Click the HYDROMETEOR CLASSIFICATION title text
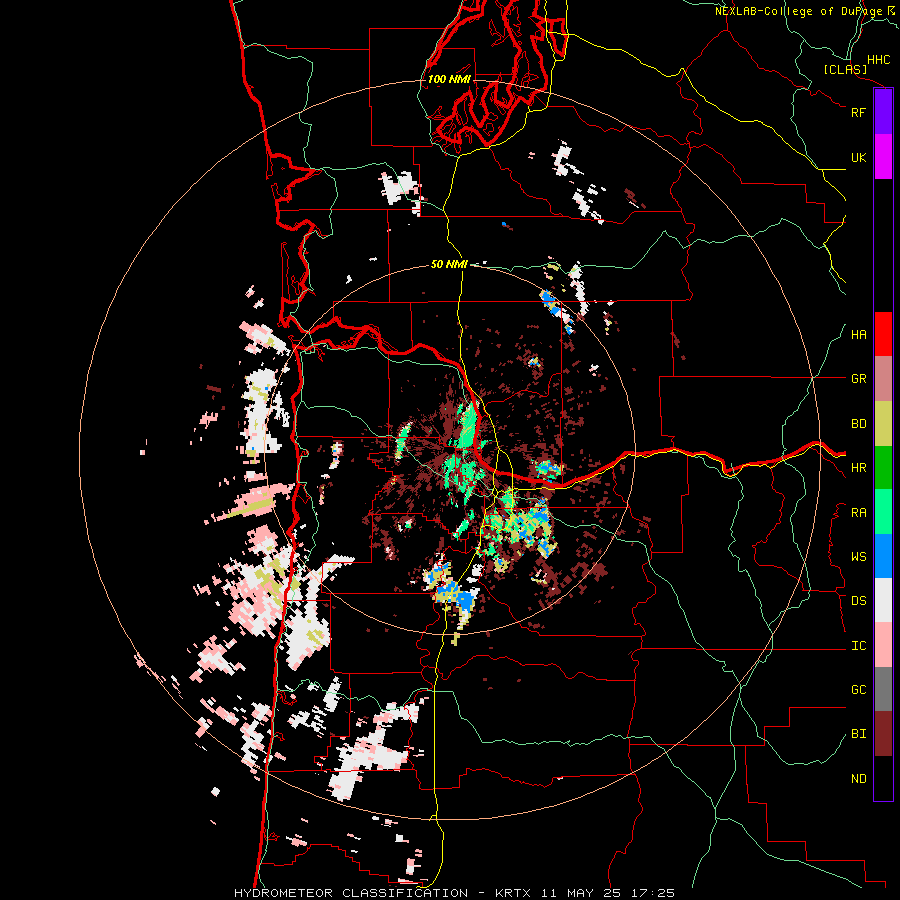This screenshot has height=900, width=900. click(x=351, y=893)
